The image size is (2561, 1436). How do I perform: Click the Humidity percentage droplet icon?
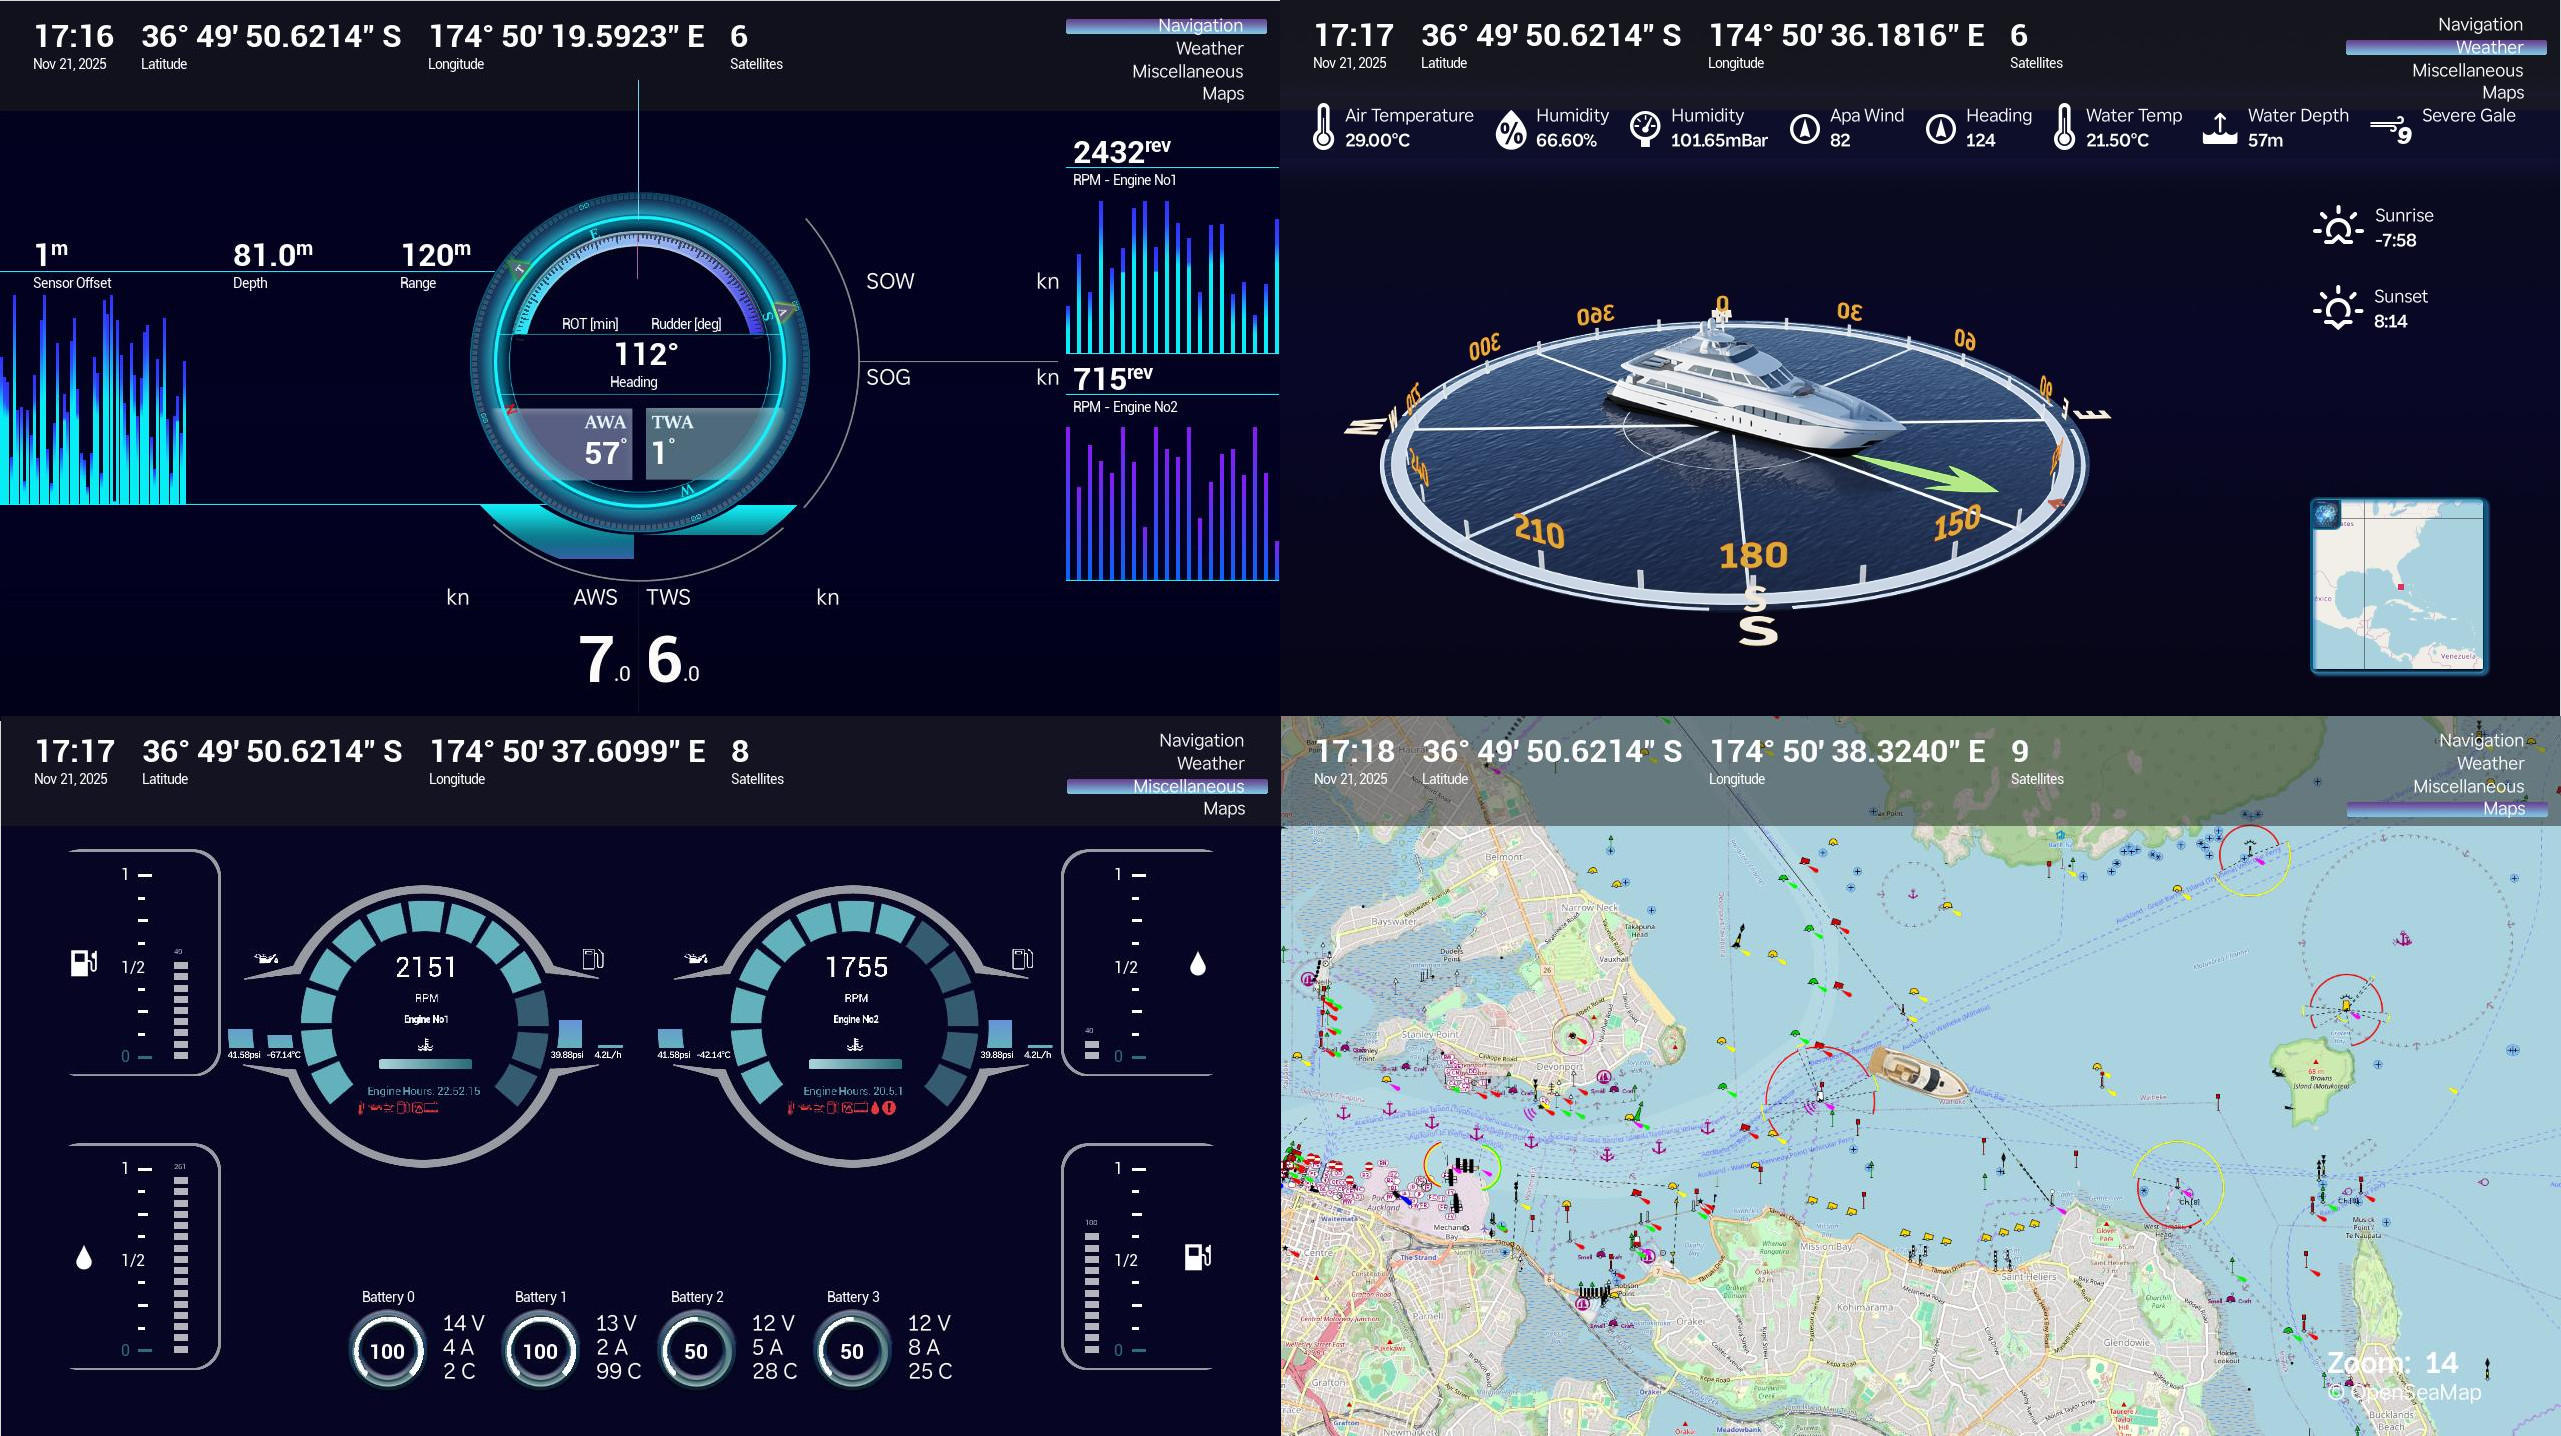[1512, 130]
